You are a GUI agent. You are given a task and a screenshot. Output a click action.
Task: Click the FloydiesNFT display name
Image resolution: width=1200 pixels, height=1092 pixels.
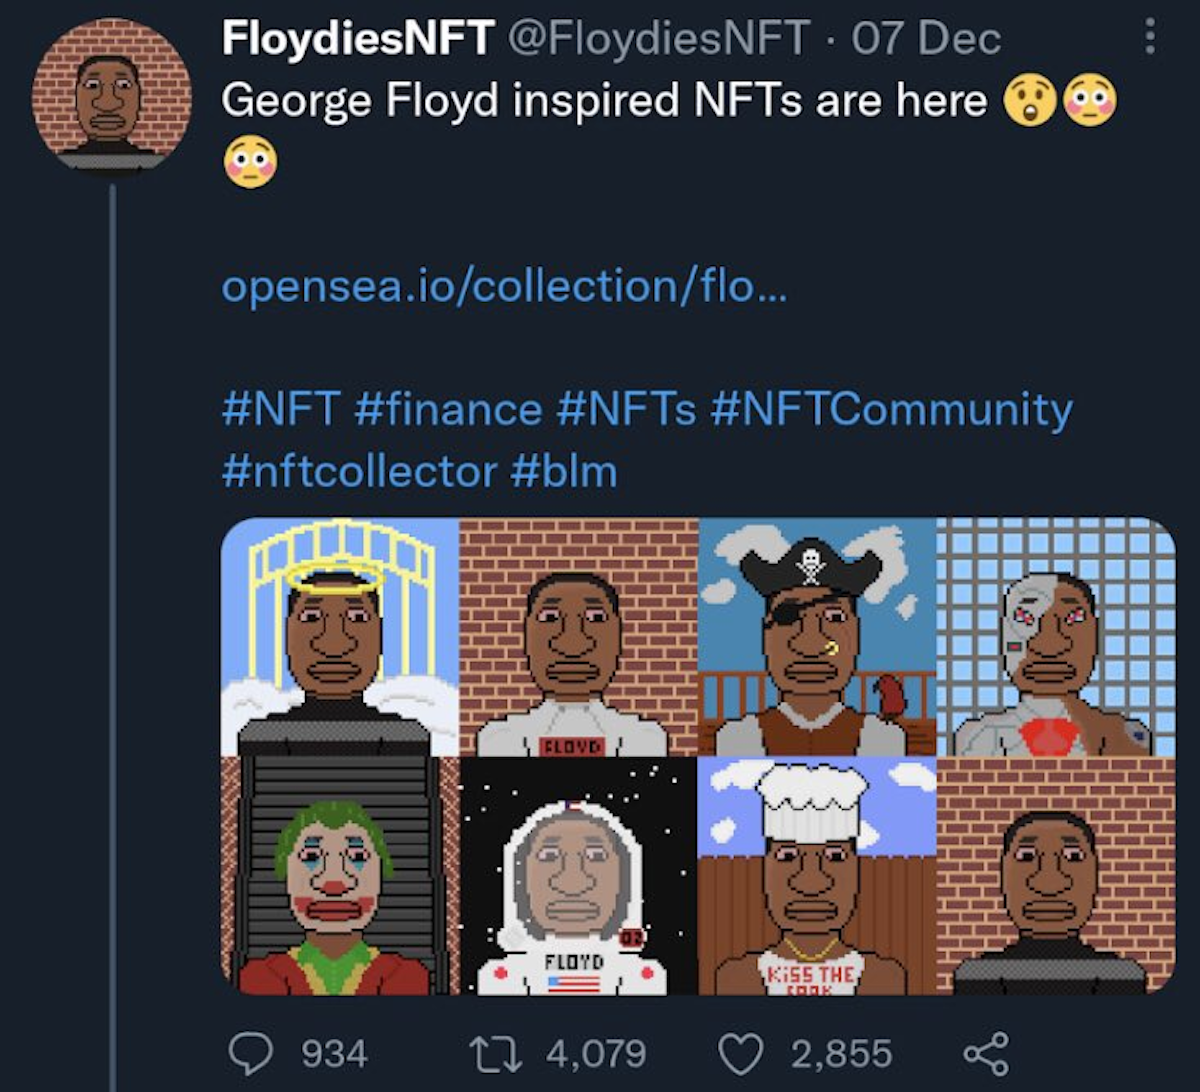click(357, 39)
